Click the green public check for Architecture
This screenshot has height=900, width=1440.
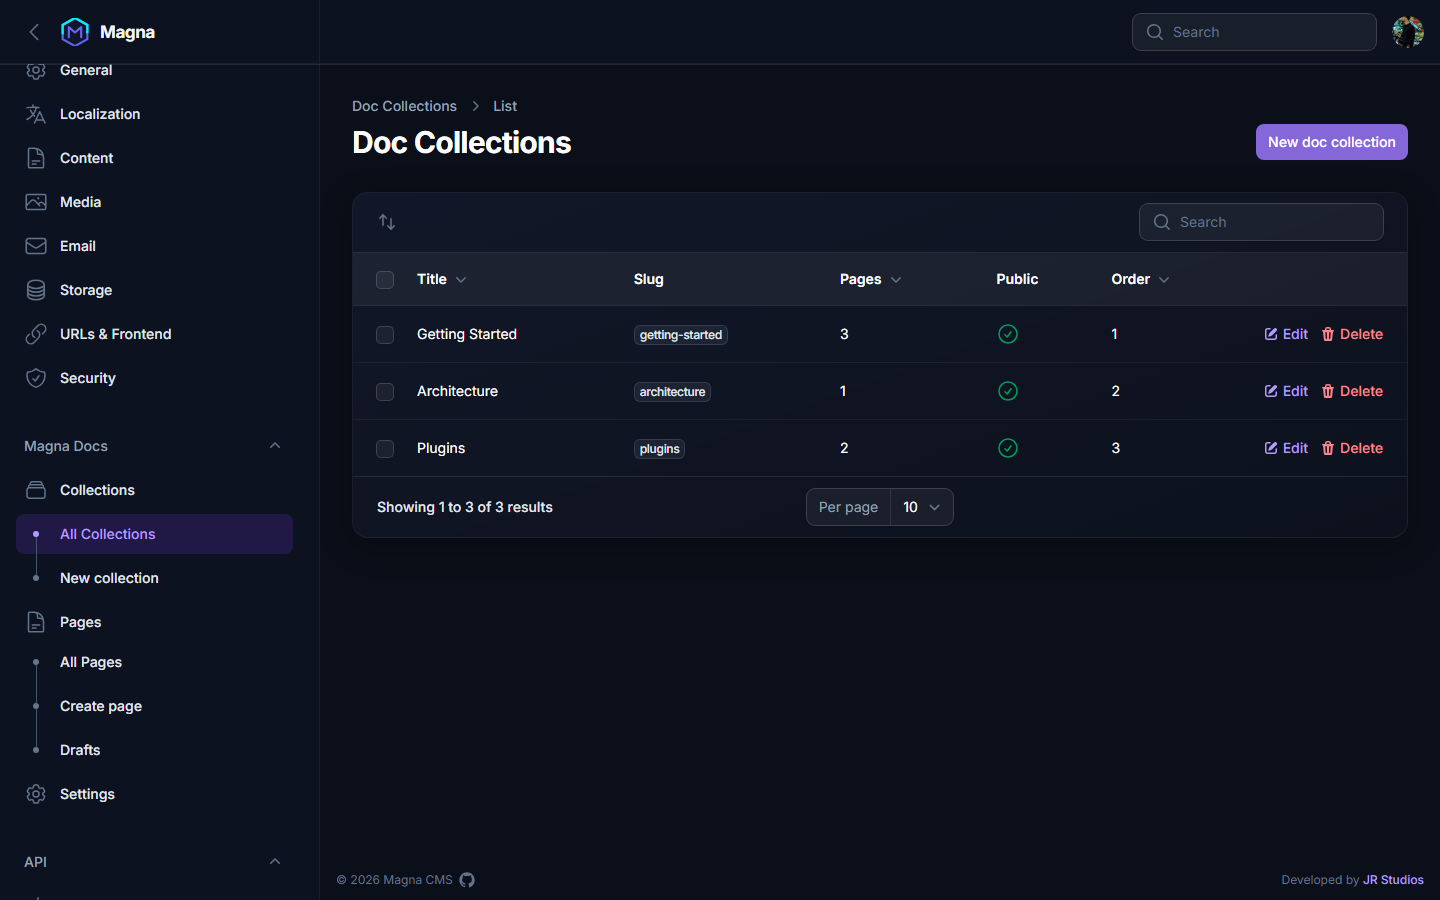[x=1008, y=391]
